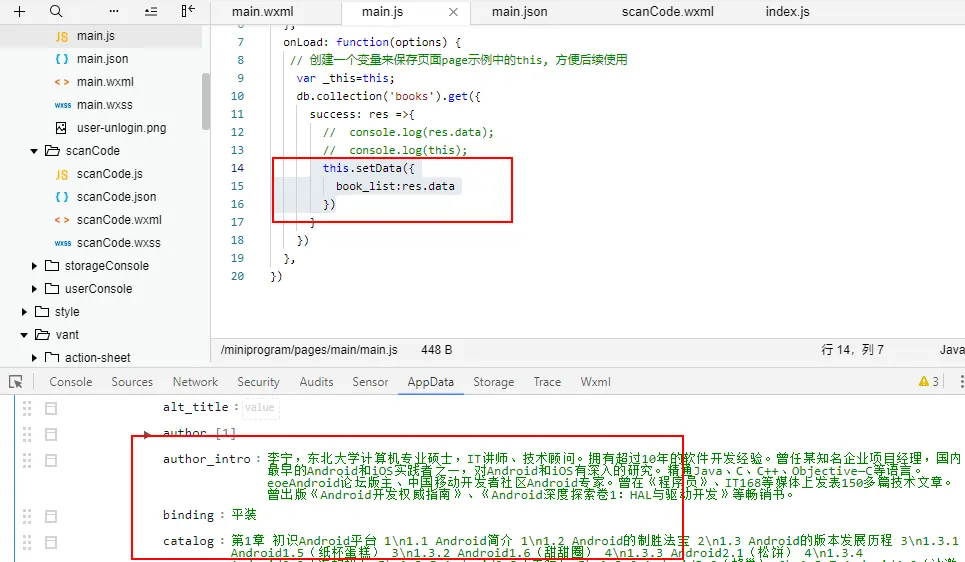Open scanCode.js from the file tree
Viewport: 965px width, 562px height.
tap(110, 174)
